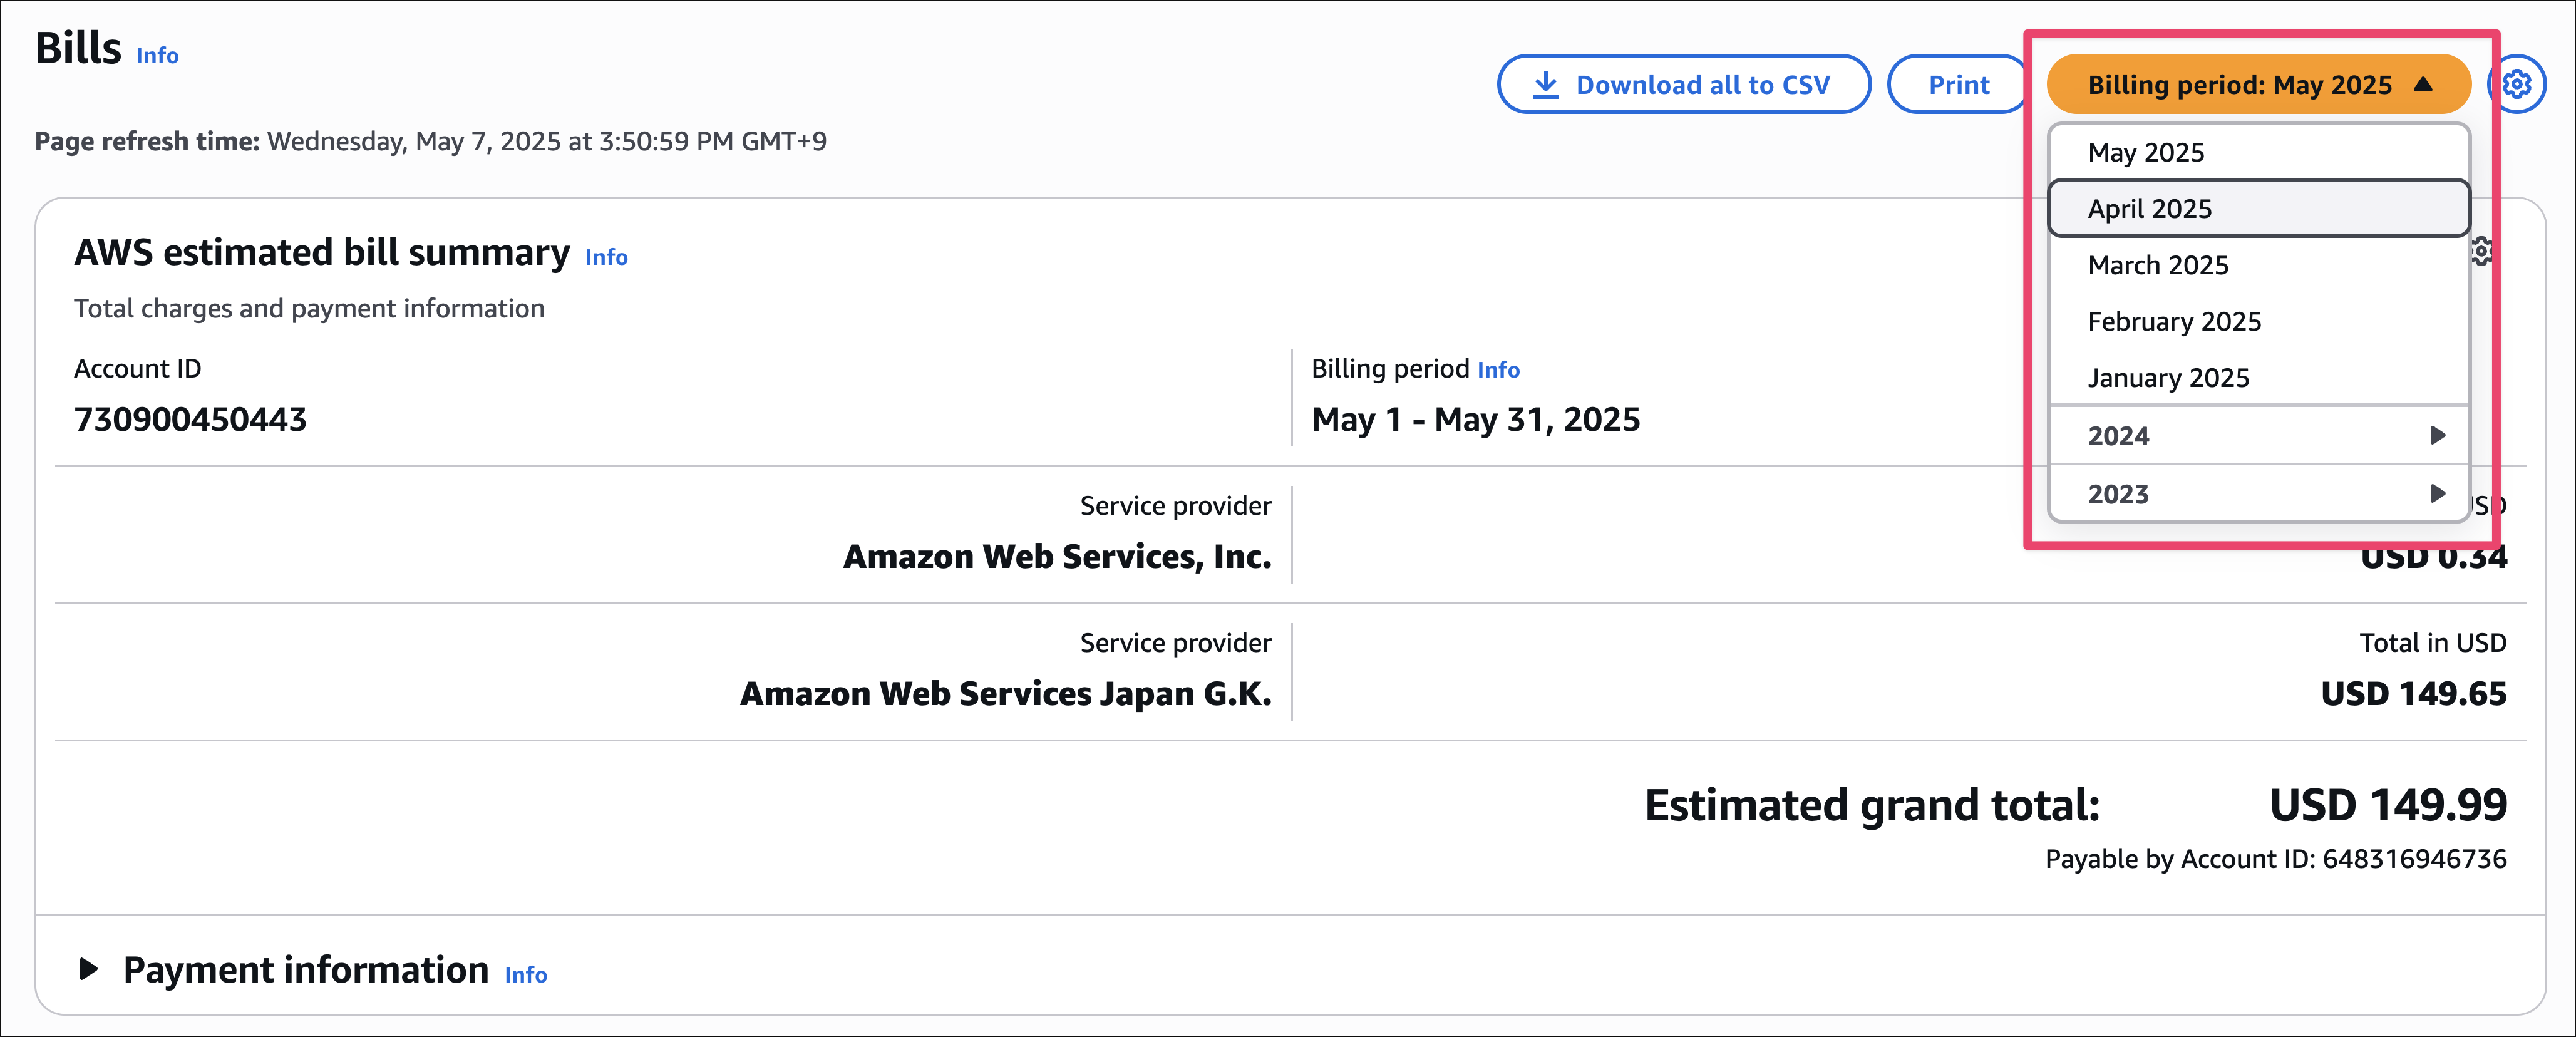Click the partially hidden summary gear icon
This screenshot has height=1037, width=2576.
pos(2483,251)
